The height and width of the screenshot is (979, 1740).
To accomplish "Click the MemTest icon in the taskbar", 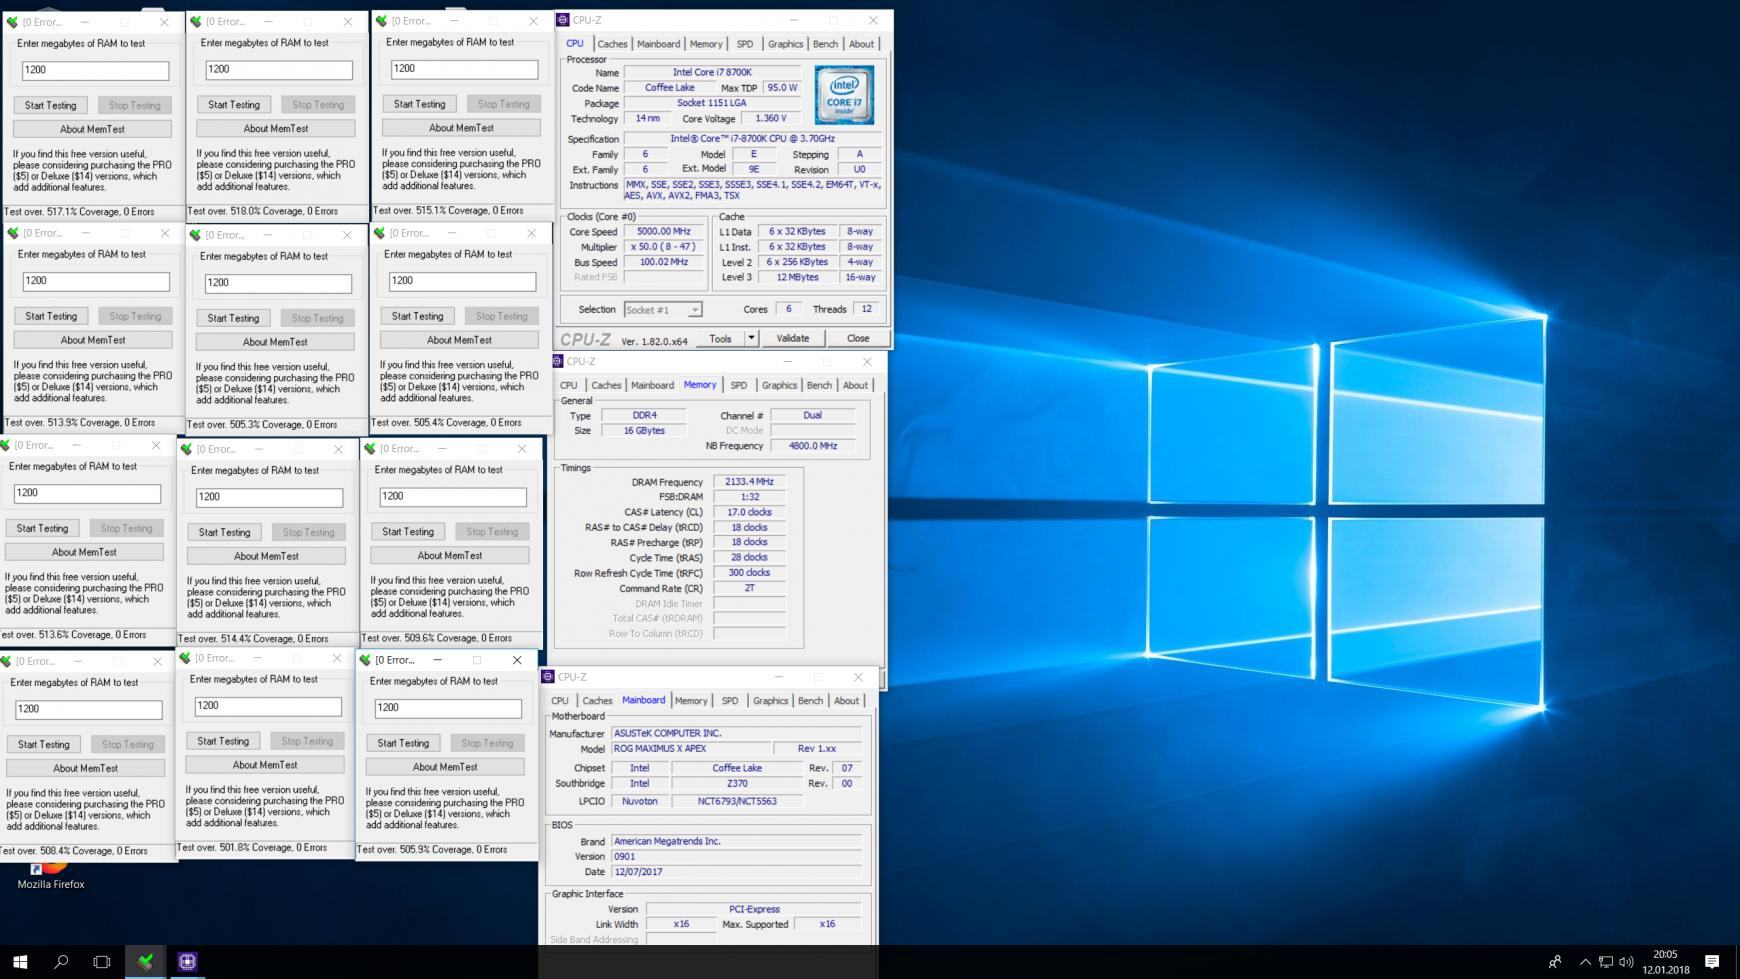I will (x=146, y=961).
